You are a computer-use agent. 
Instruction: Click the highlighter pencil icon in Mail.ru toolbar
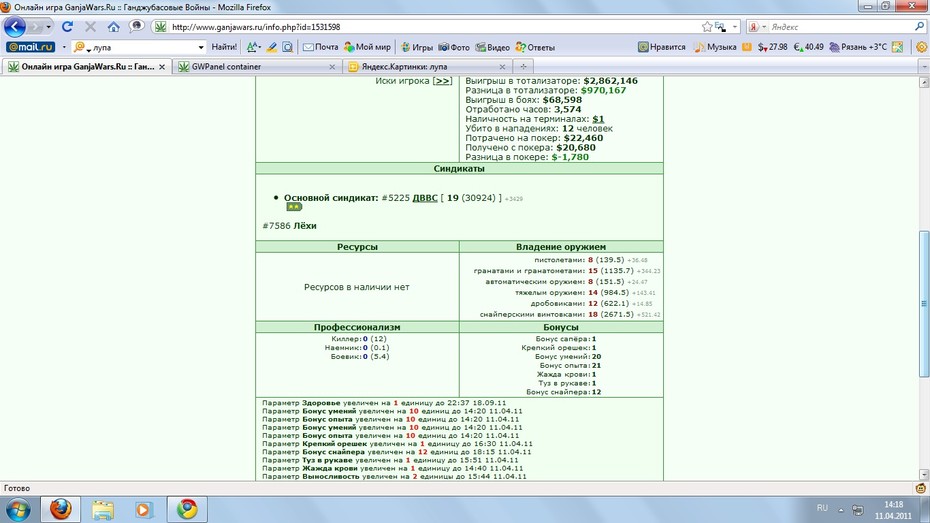coord(272,47)
